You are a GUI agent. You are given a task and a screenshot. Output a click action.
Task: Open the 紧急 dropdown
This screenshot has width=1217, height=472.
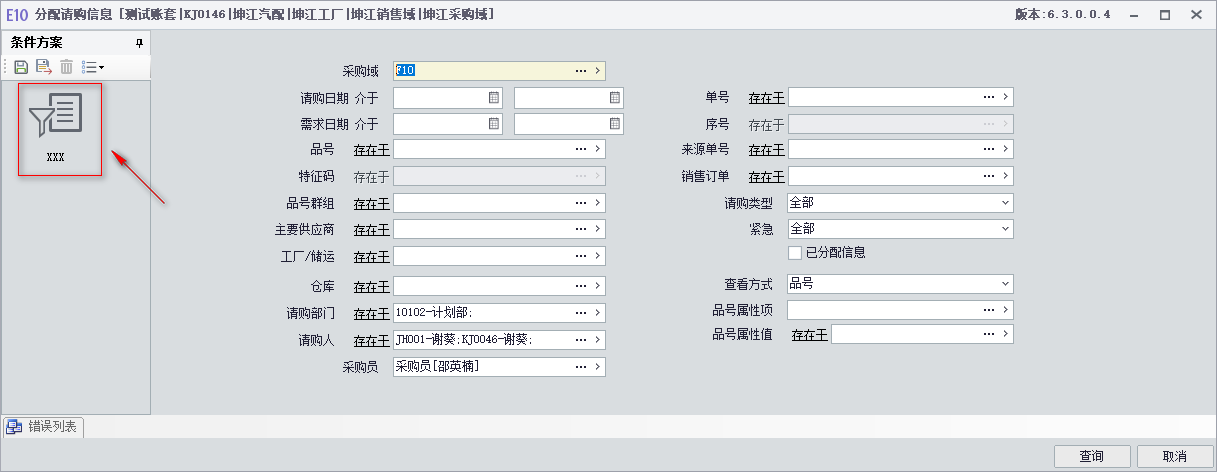(x=1005, y=229)
